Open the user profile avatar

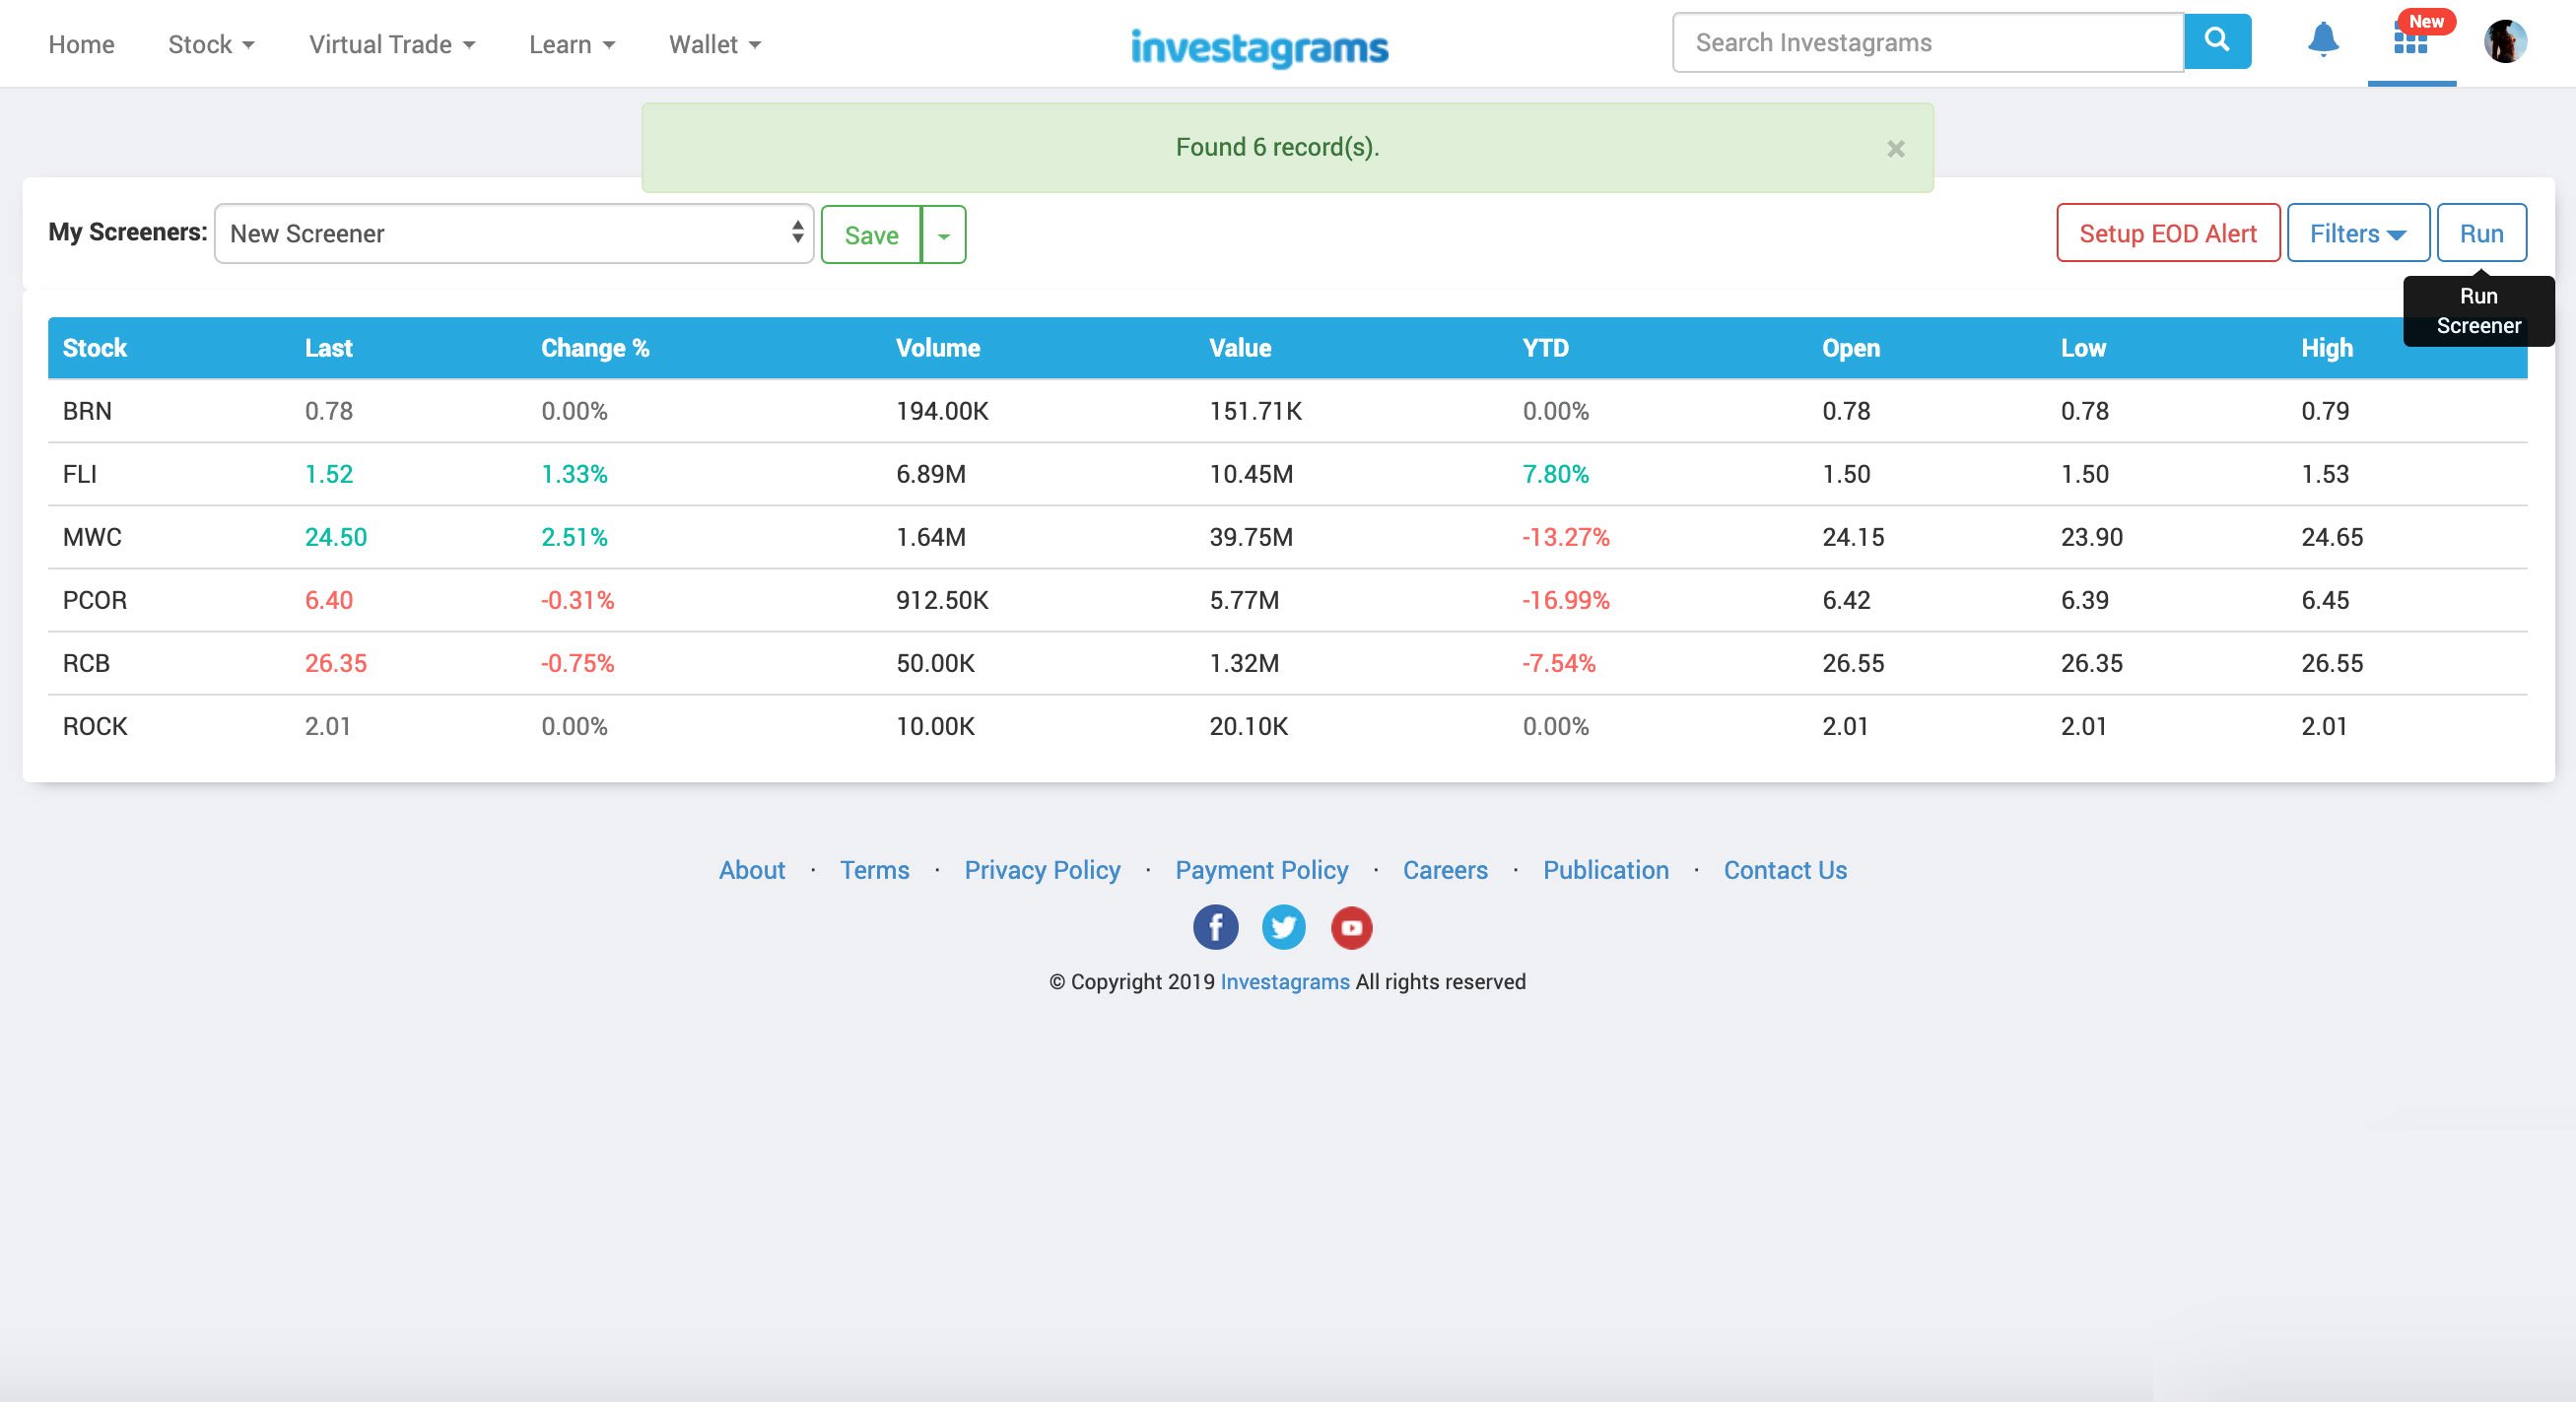point(2505,42)
